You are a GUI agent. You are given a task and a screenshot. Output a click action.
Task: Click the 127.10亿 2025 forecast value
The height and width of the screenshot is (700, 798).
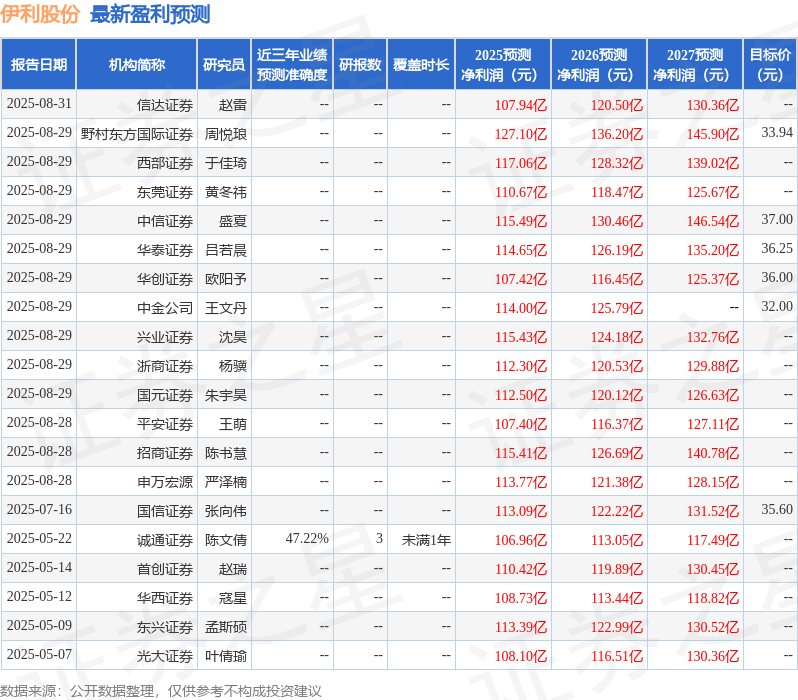(x=521, y=134)
